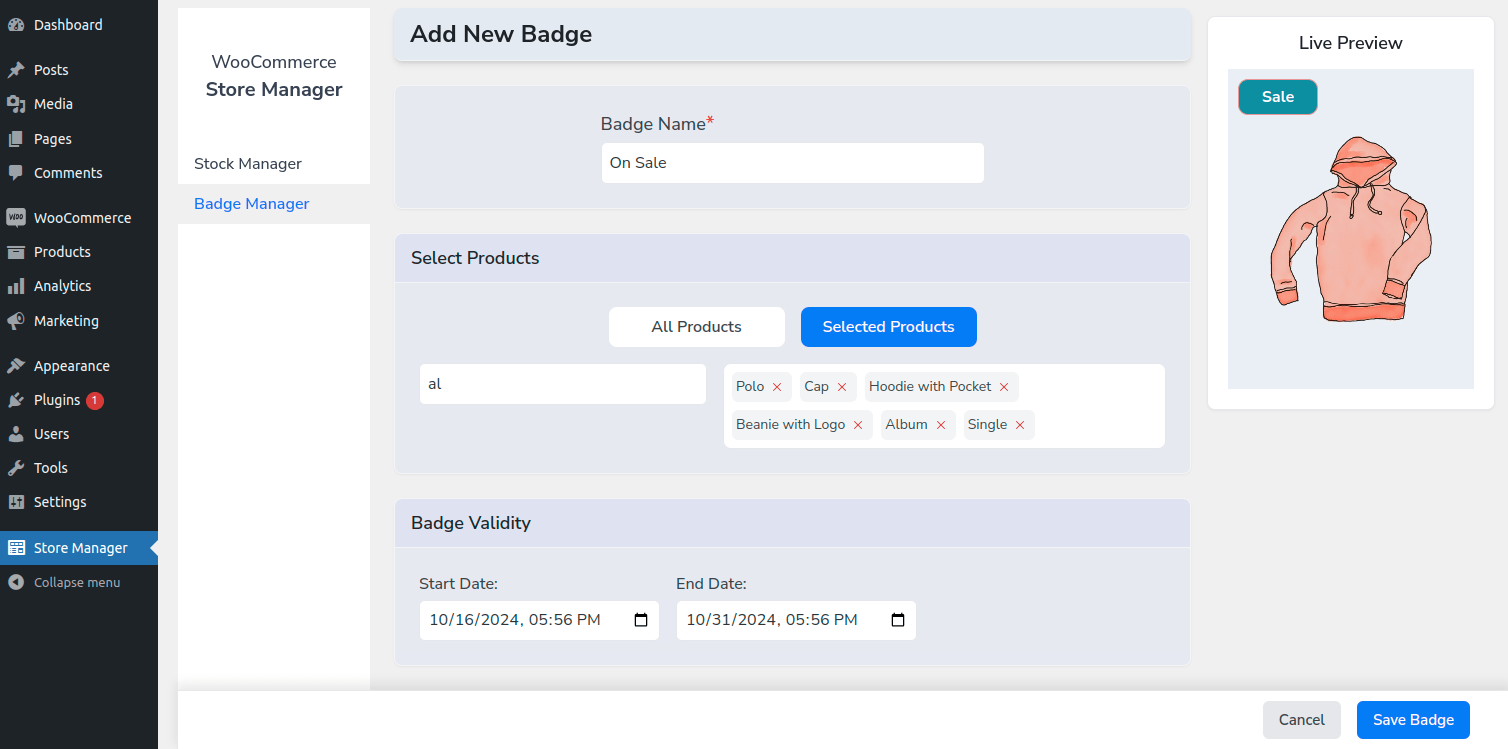Click the Badge Name input field
1508x749 pixels.
tap(792, 162)
